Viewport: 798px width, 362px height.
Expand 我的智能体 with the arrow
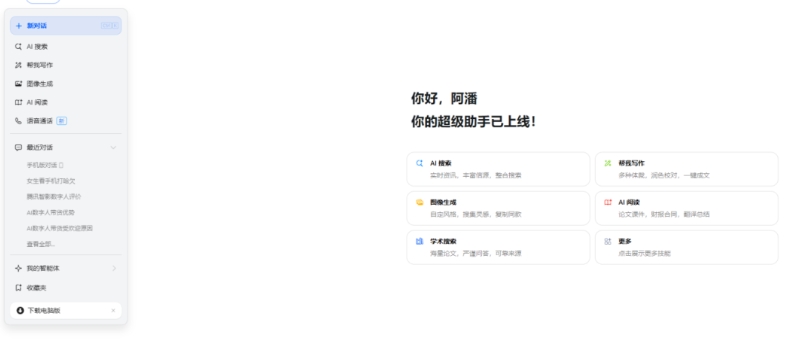pos(114,268)
